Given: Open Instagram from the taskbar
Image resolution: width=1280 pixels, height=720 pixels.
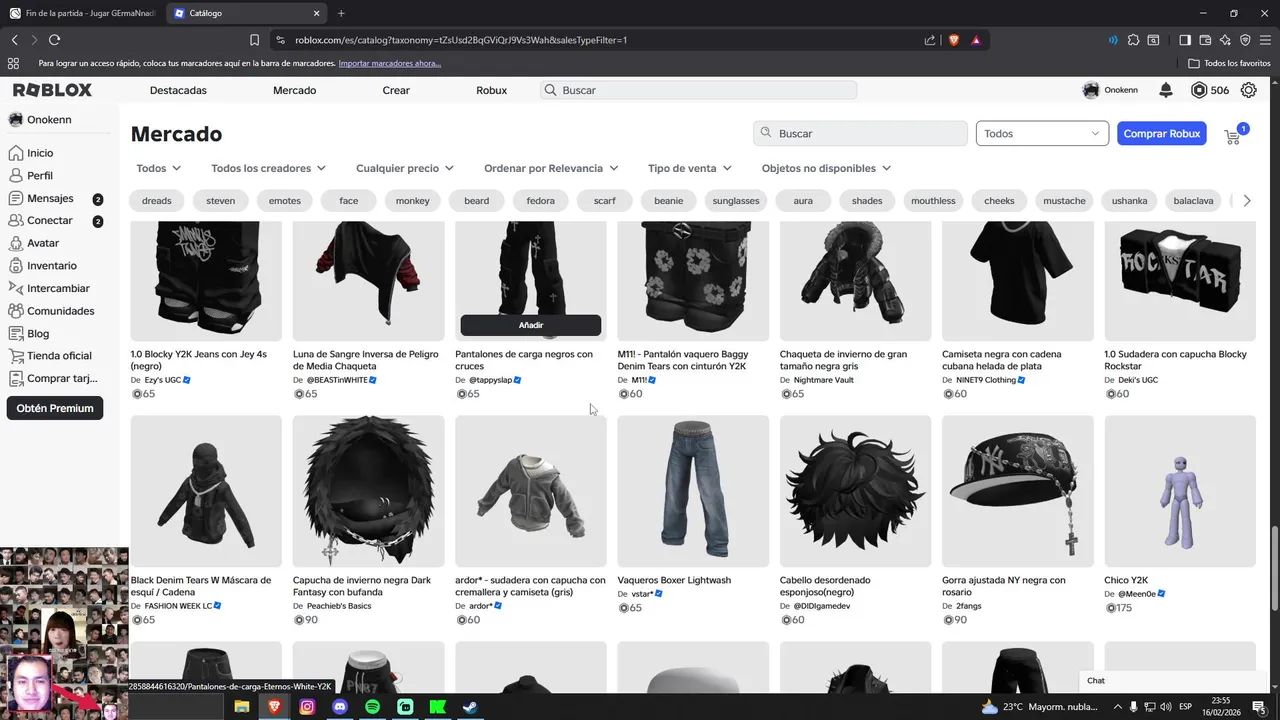Looking at the screenshot, I should 307,707.
